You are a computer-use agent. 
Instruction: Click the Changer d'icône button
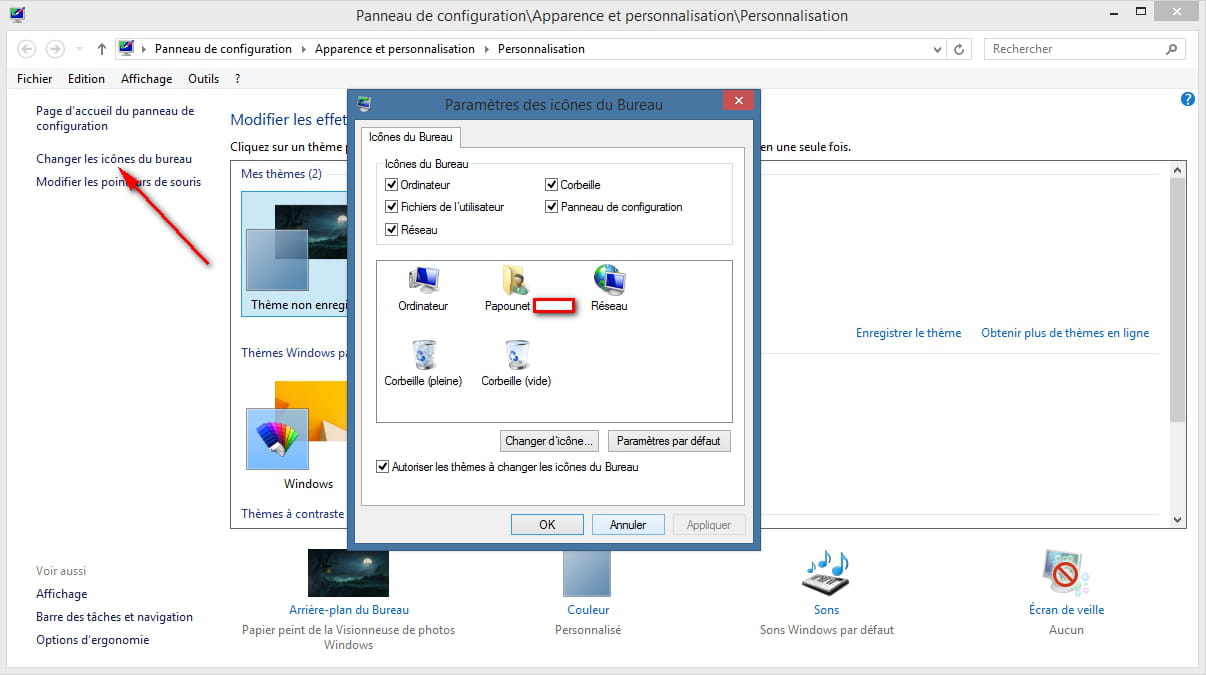pos(549,441)
